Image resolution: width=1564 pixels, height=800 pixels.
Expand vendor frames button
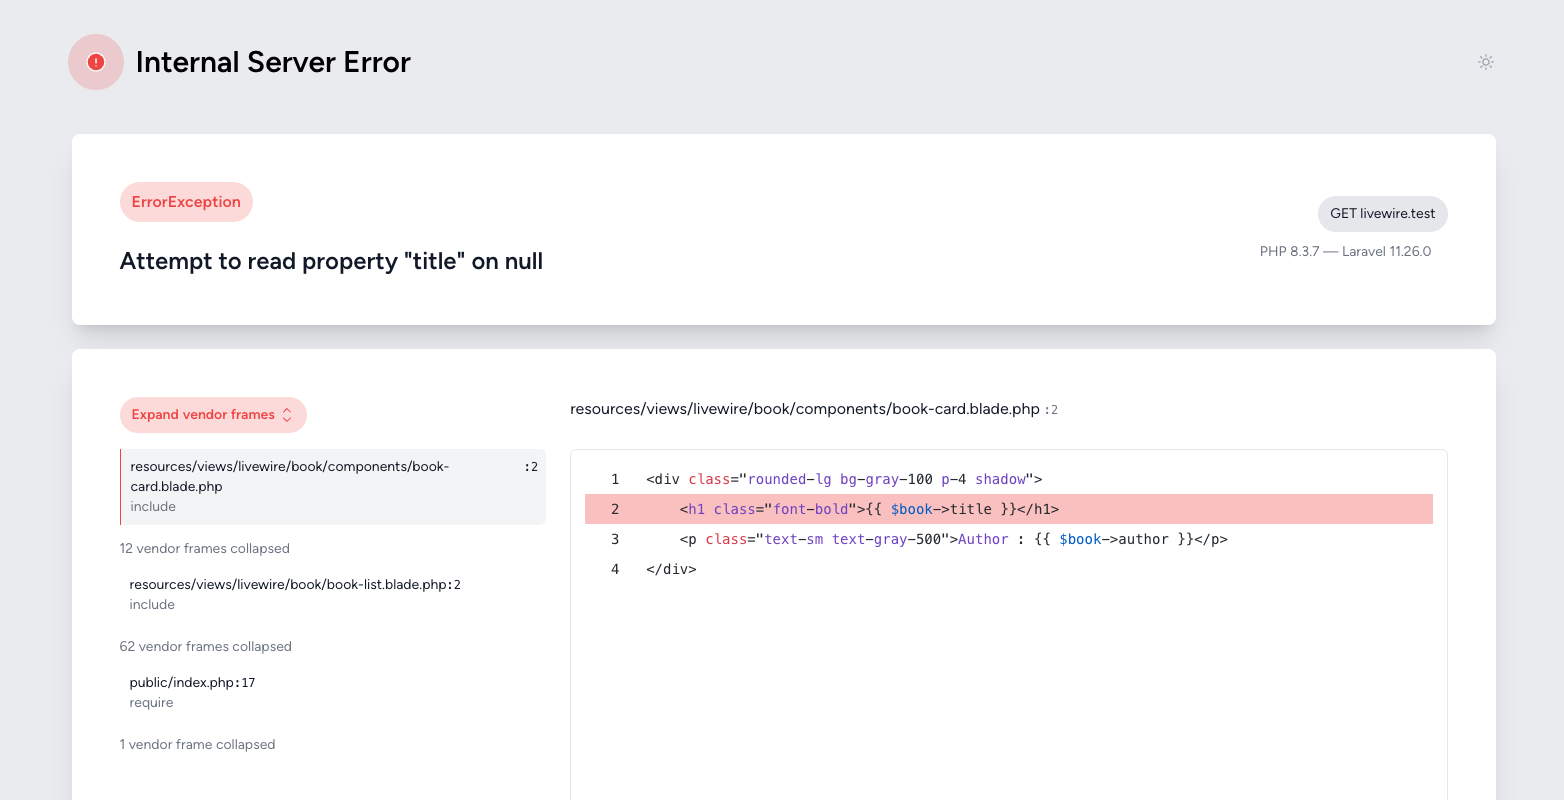(213, 415)
